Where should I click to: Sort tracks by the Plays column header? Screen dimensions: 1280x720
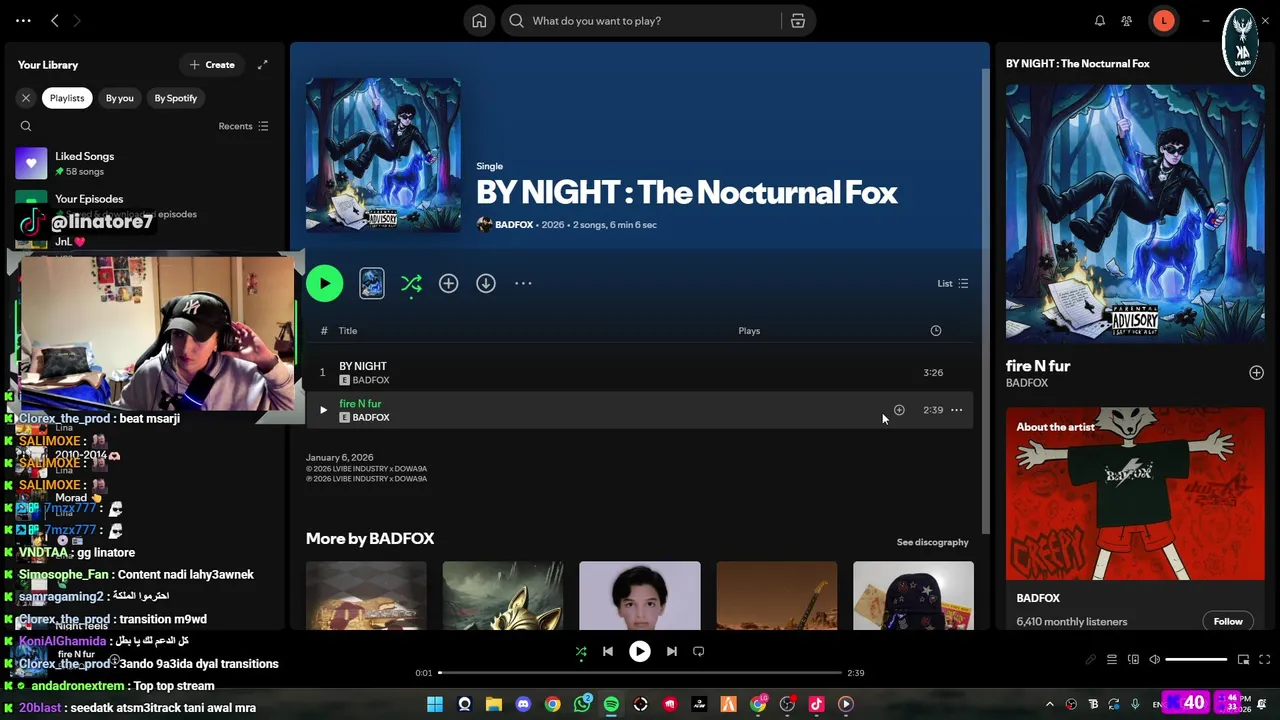pyautogui.click(x=749, y=331)
